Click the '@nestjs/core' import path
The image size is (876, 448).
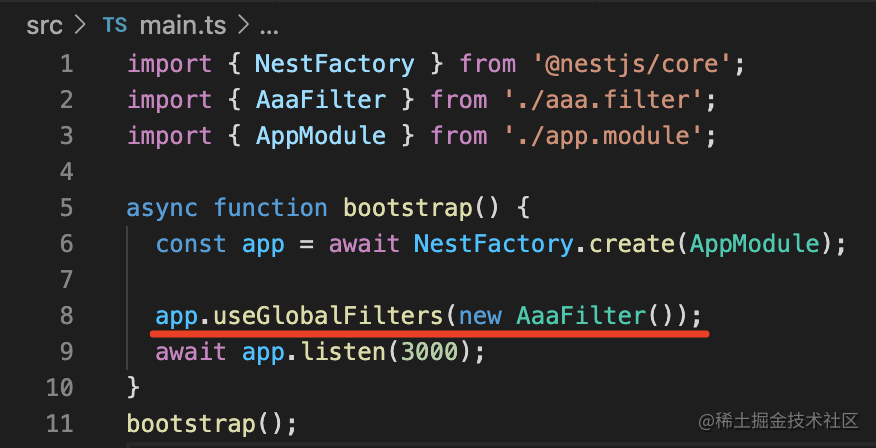point(631,64)
